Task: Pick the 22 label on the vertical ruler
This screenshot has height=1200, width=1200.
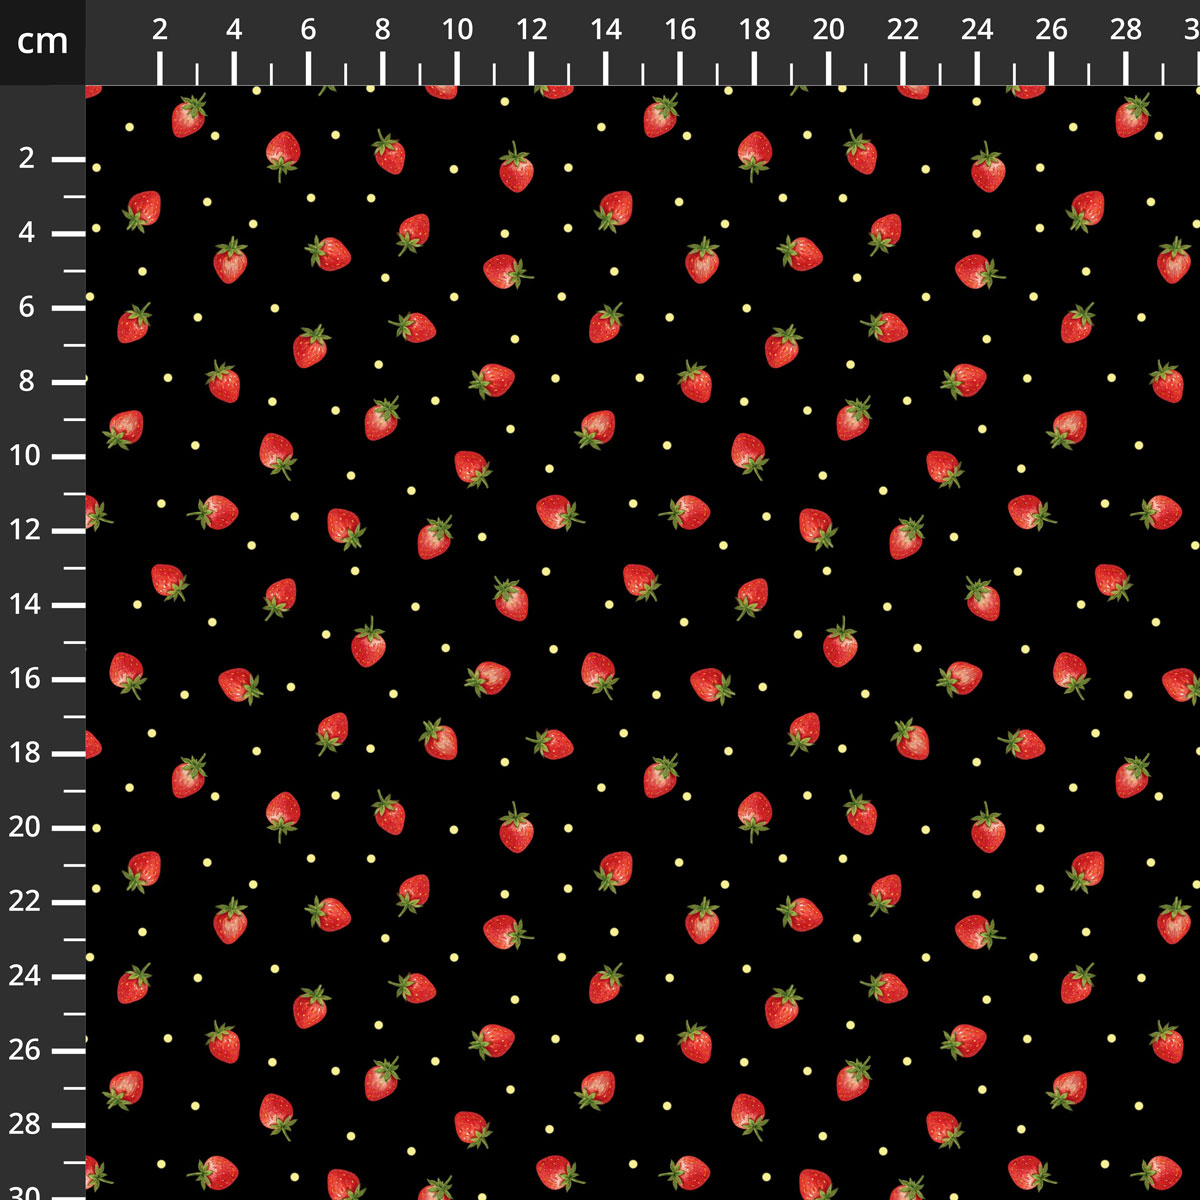Action: tap(25, 901)
